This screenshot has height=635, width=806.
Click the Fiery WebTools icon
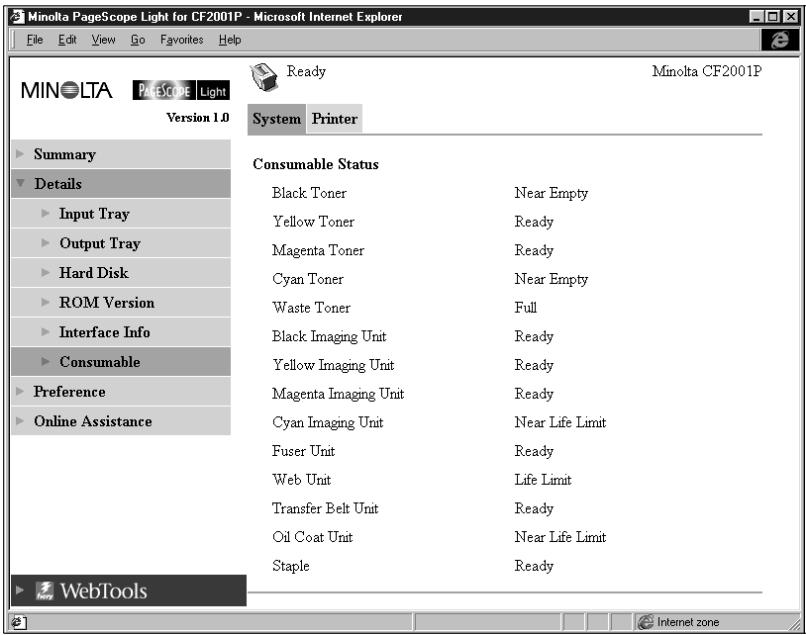pyautogui.click(x=45, y=590)
